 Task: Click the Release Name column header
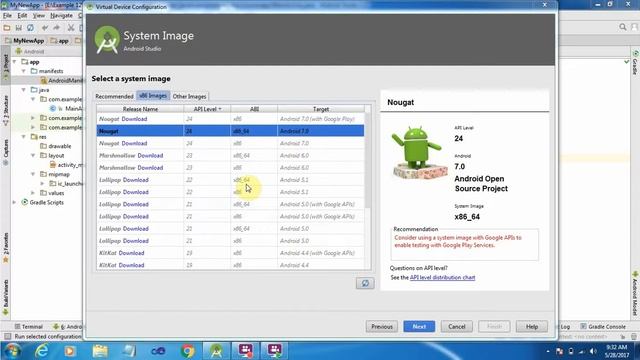[x=140, y=109]
